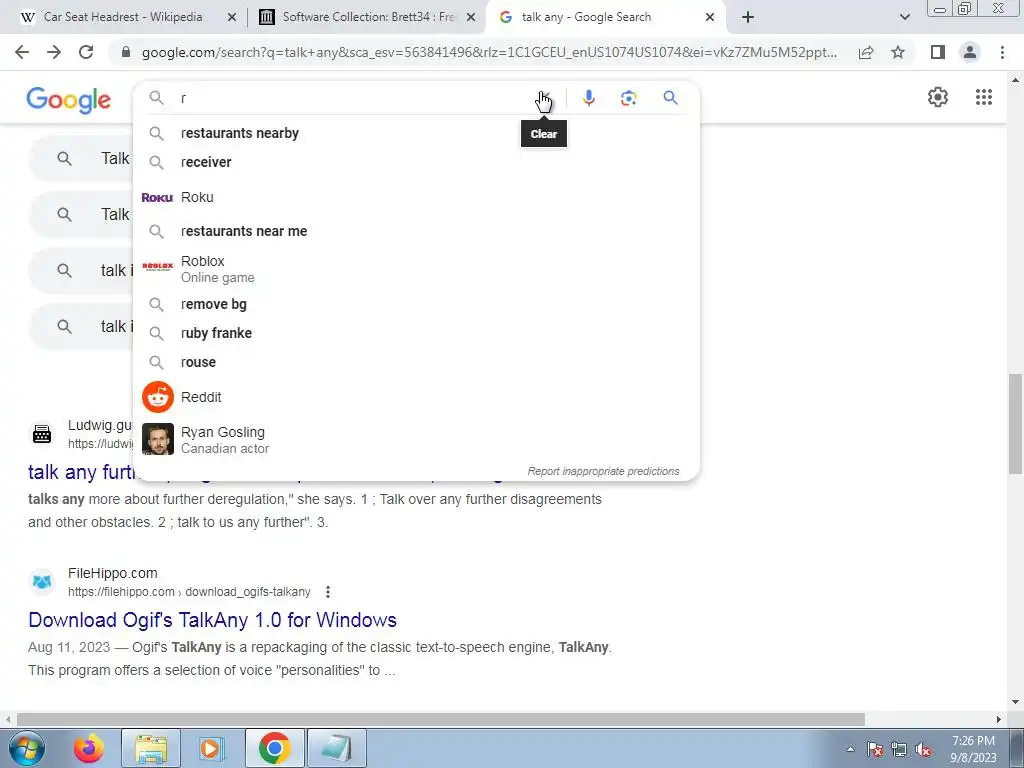Screen dimensions: 1024x768
Task: Click the FileHippo.com site name
Action: [x=112, y=573]
